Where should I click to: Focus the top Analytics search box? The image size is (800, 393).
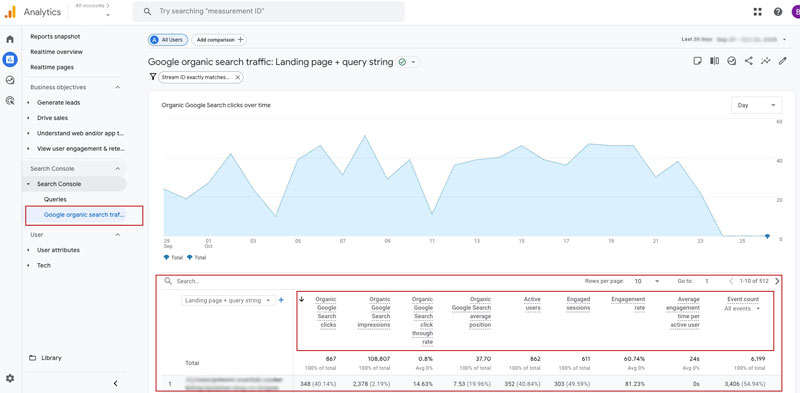coord(268,11)
